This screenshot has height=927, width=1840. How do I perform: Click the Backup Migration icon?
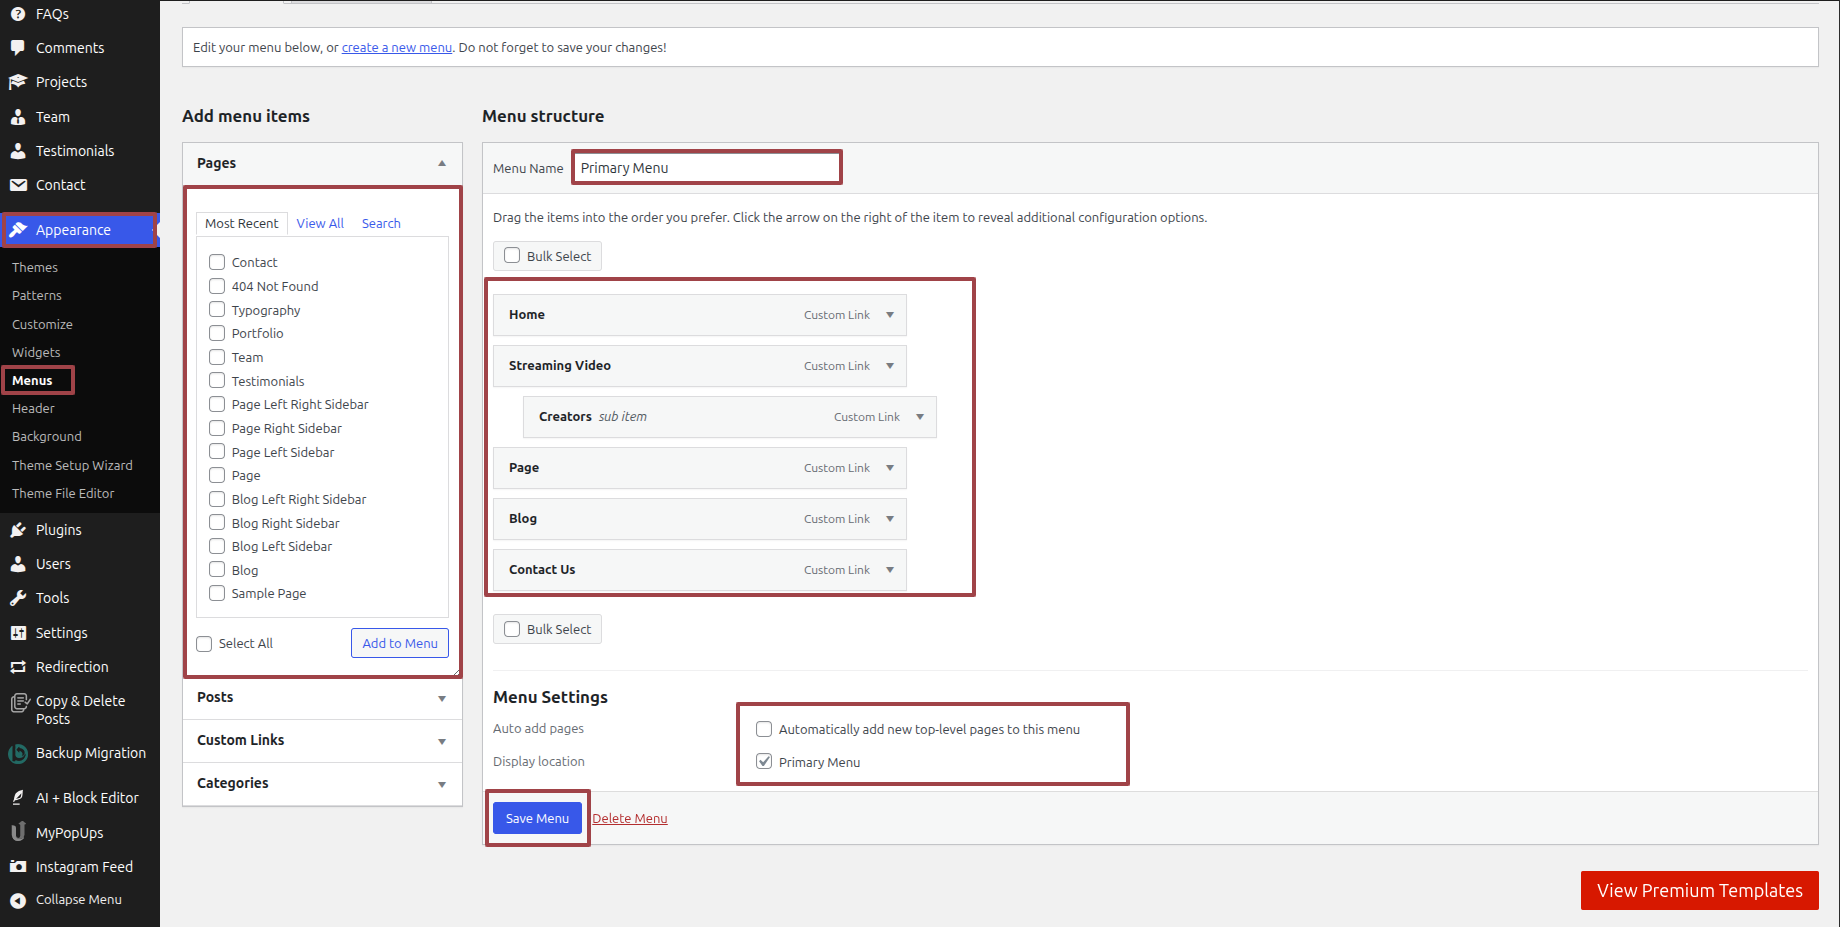coord(18,754)
